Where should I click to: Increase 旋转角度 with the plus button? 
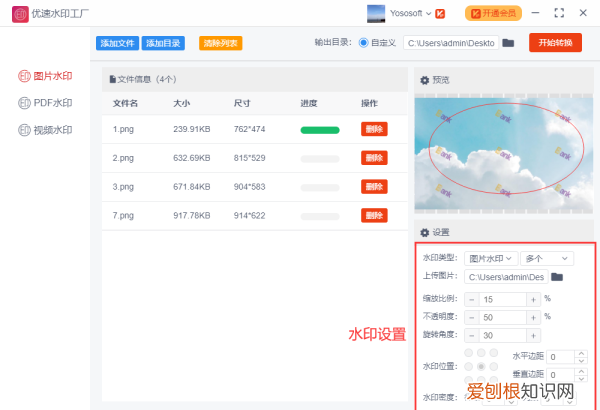click(533, 335)
